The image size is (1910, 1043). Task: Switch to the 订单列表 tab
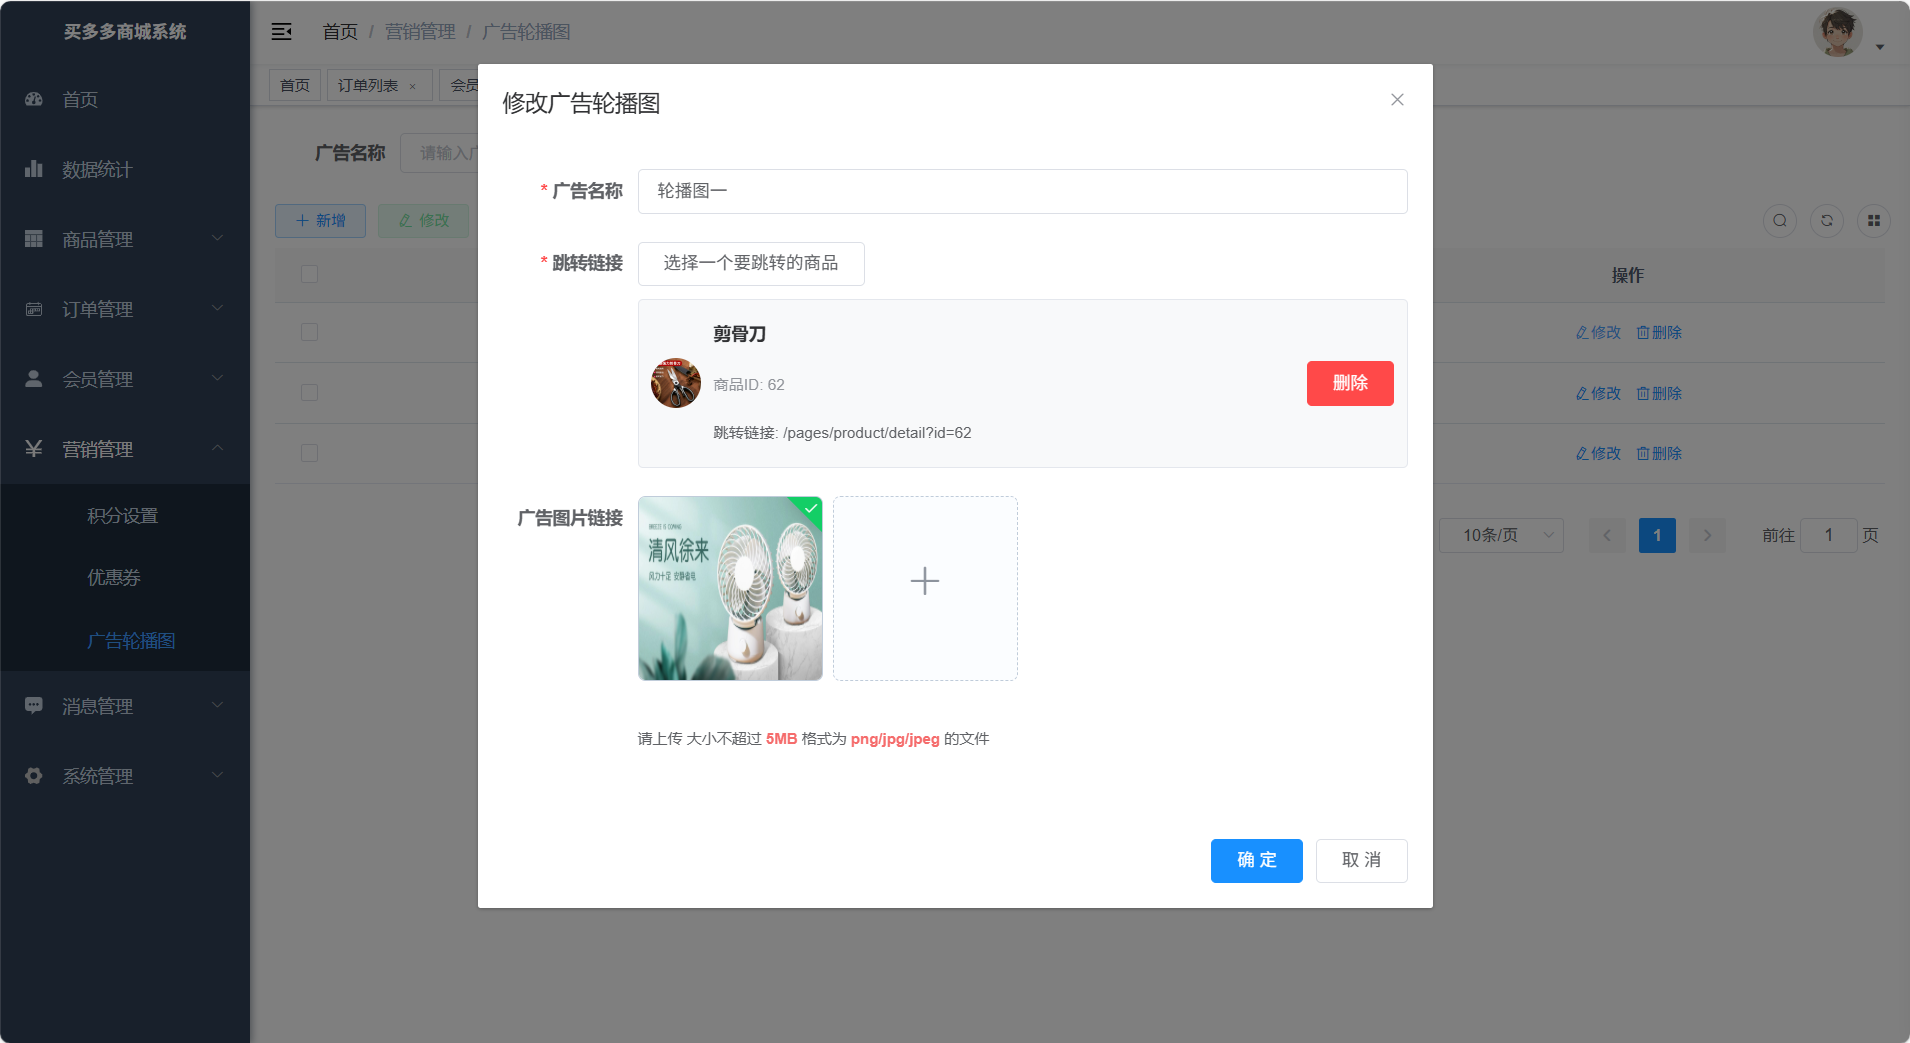pos(368,86)
